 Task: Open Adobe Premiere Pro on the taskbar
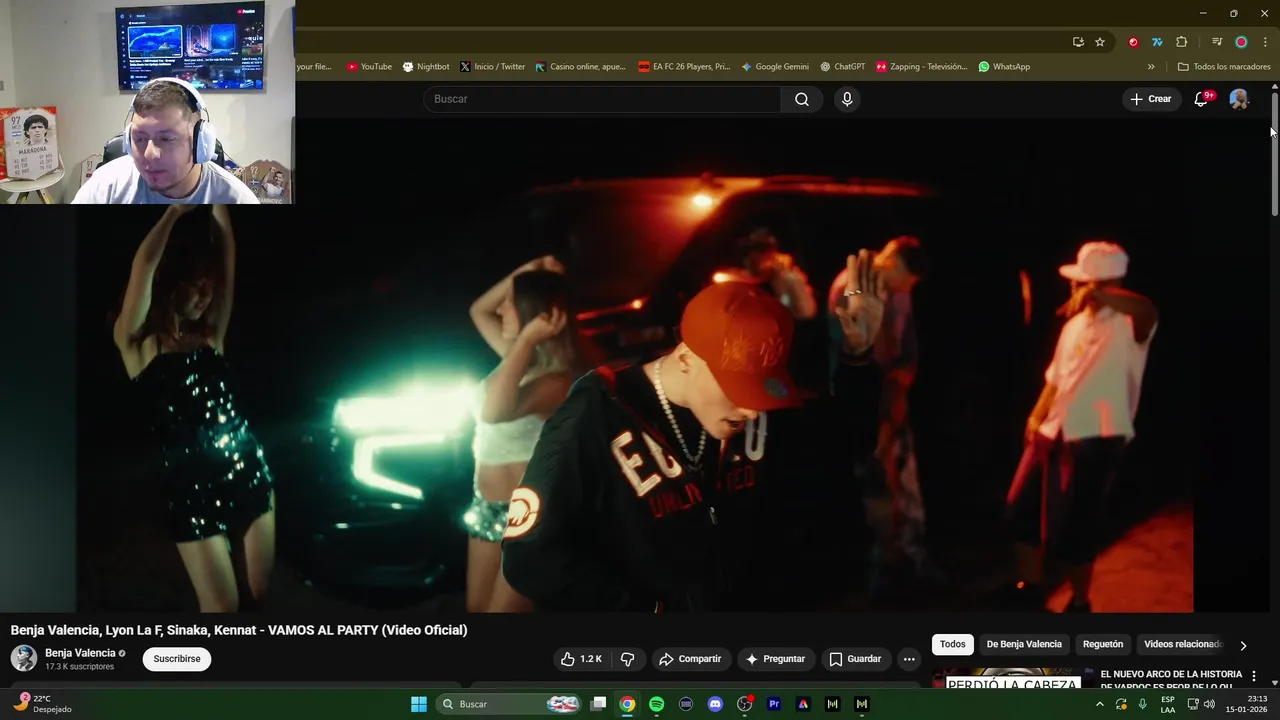pyautogui.click(x=773, y=704)
